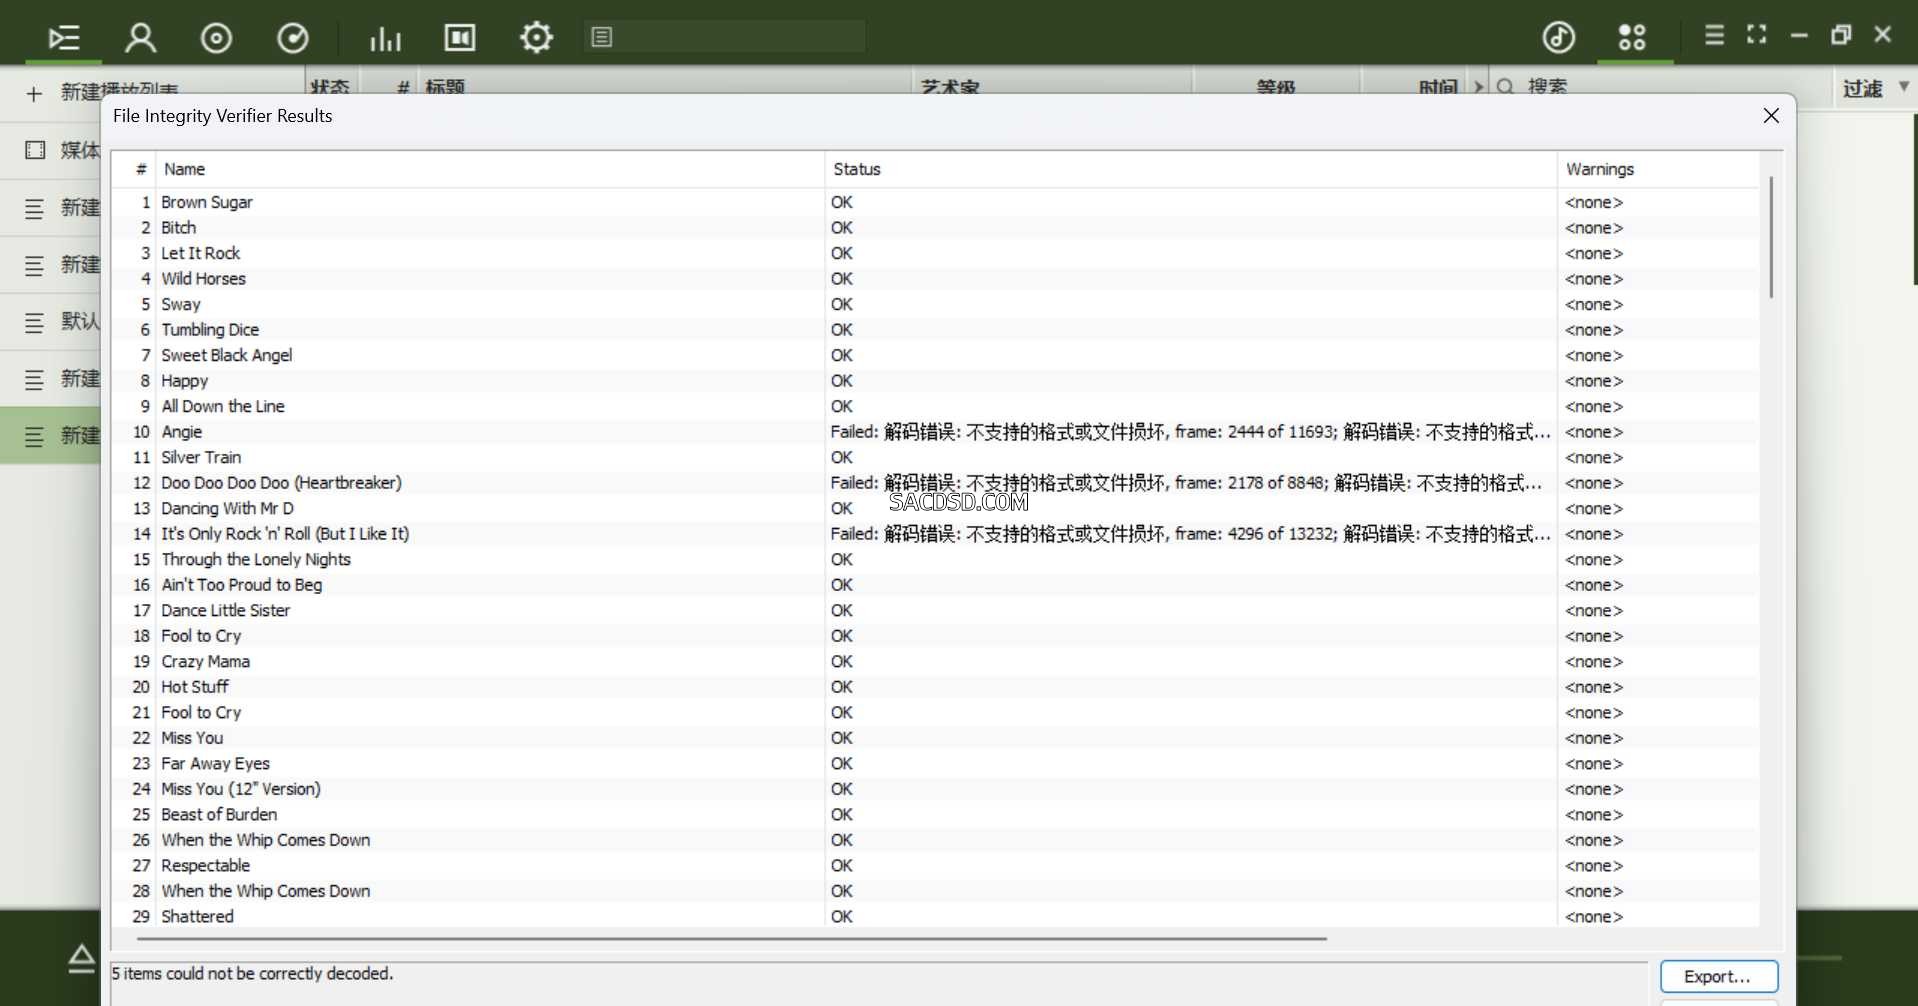Image resolution: width=1918 pixels, height=1006 pixels.
Task: Click the music note circle icon
Action: [1558, 38]
